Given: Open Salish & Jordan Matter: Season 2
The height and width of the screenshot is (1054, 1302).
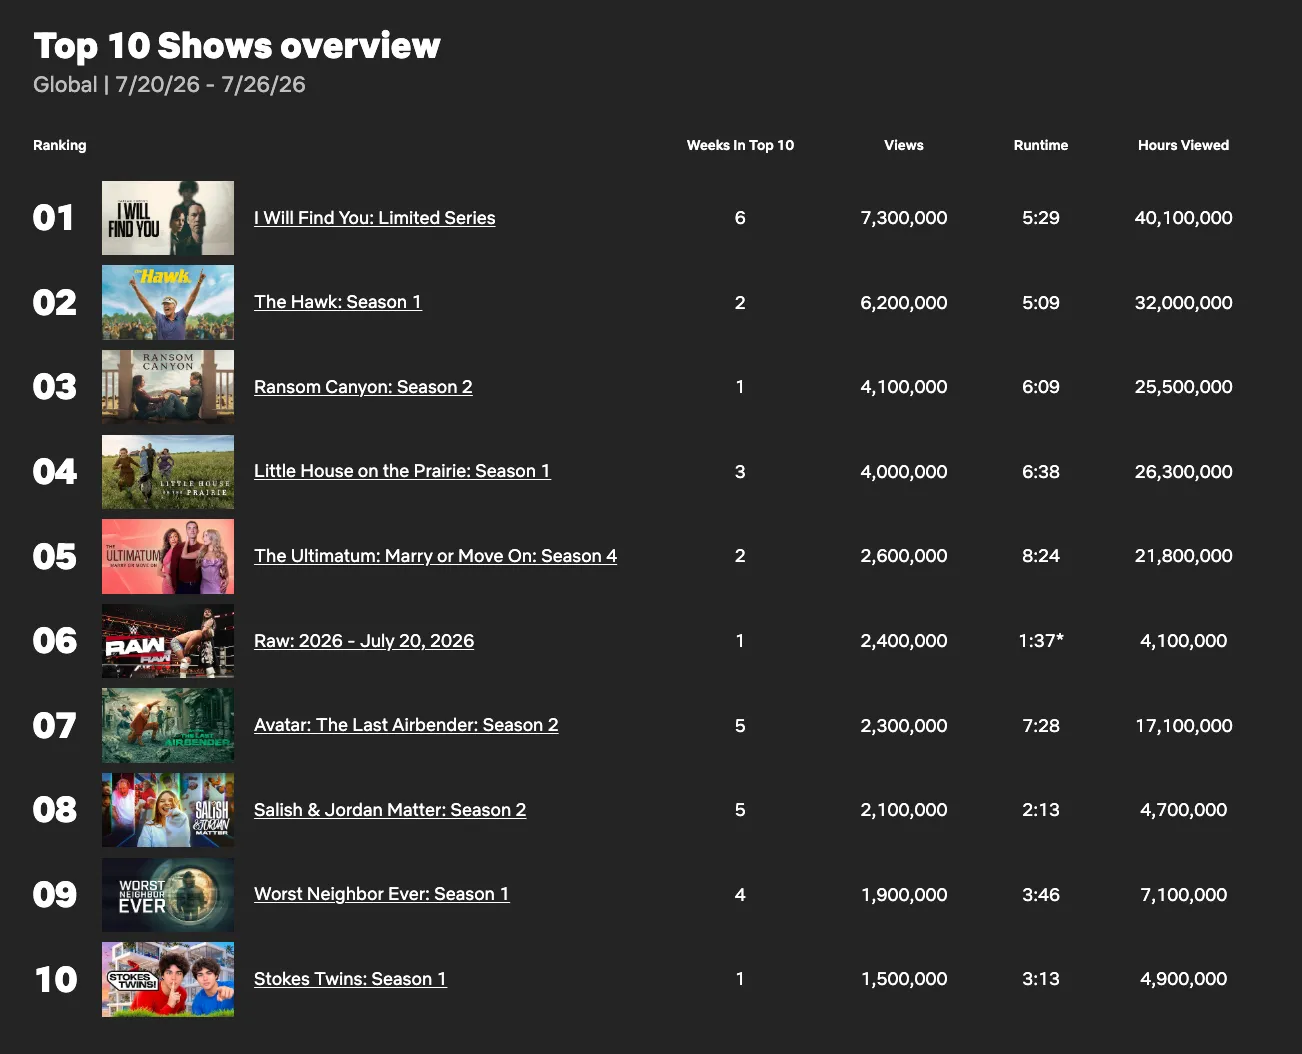Looking at the screenshot, I should pyautogui.click(x=390, y=810).
